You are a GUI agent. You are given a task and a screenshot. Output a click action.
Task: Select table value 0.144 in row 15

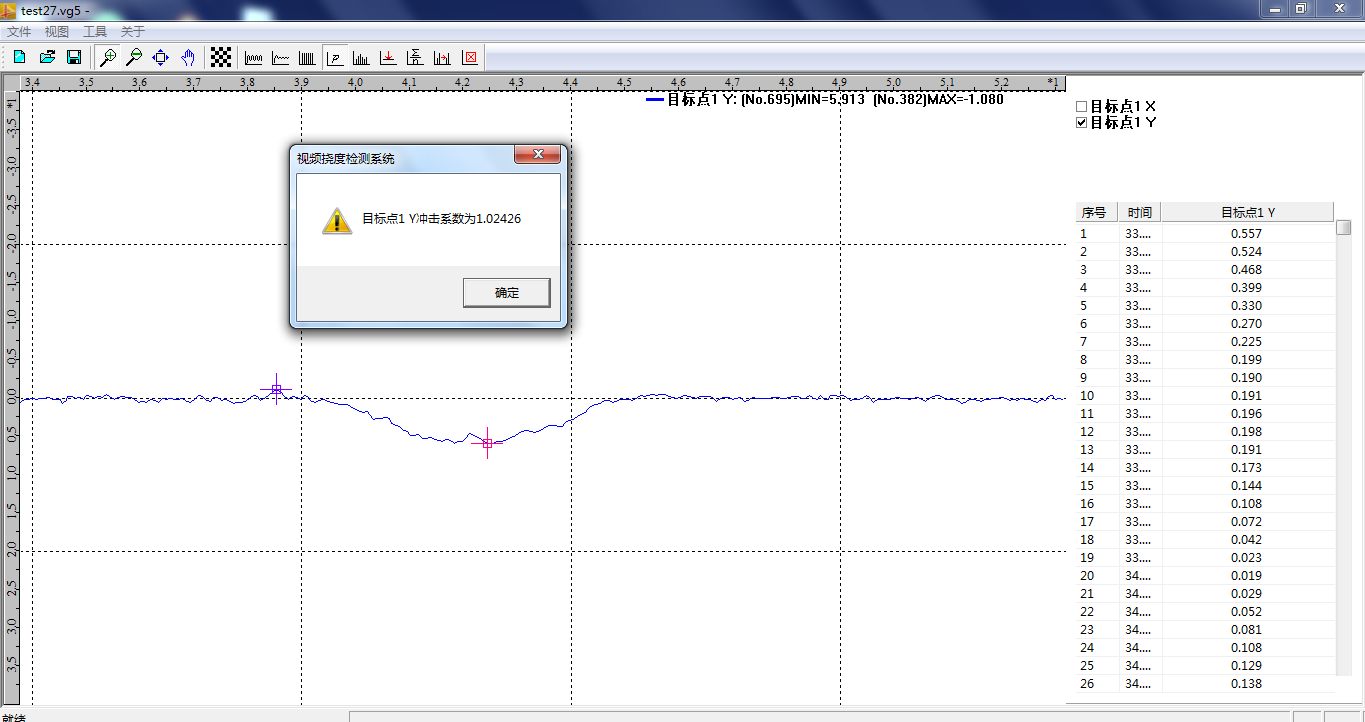(x=1246, y=486)
